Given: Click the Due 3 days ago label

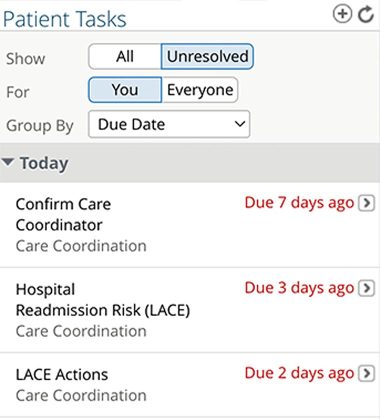Looking at the screenshot, I should 299,288.
